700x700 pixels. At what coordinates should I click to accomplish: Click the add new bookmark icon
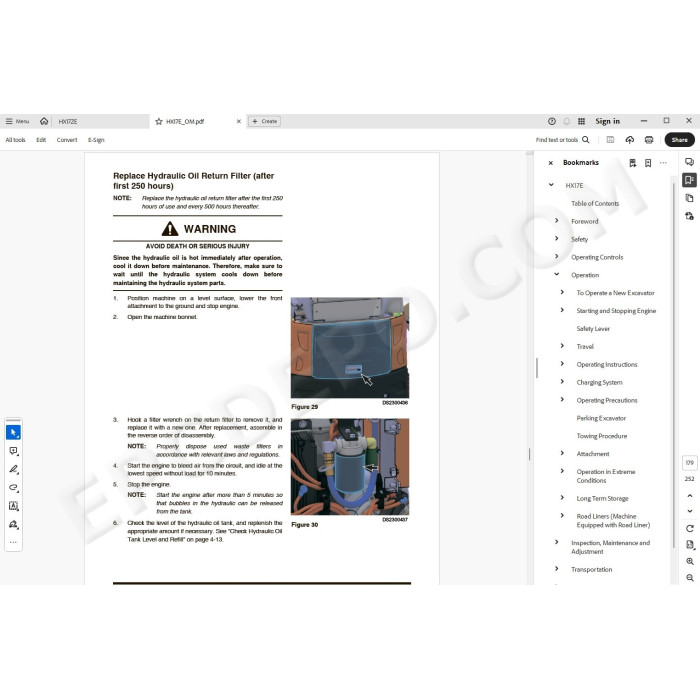pos(648,163)
